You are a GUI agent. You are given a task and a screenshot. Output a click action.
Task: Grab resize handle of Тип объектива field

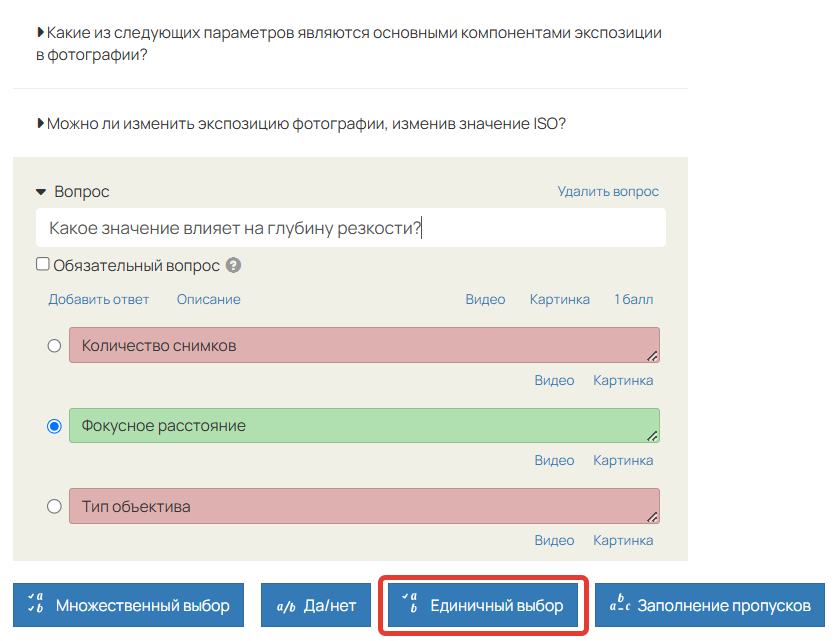click(x=652, y=516)
